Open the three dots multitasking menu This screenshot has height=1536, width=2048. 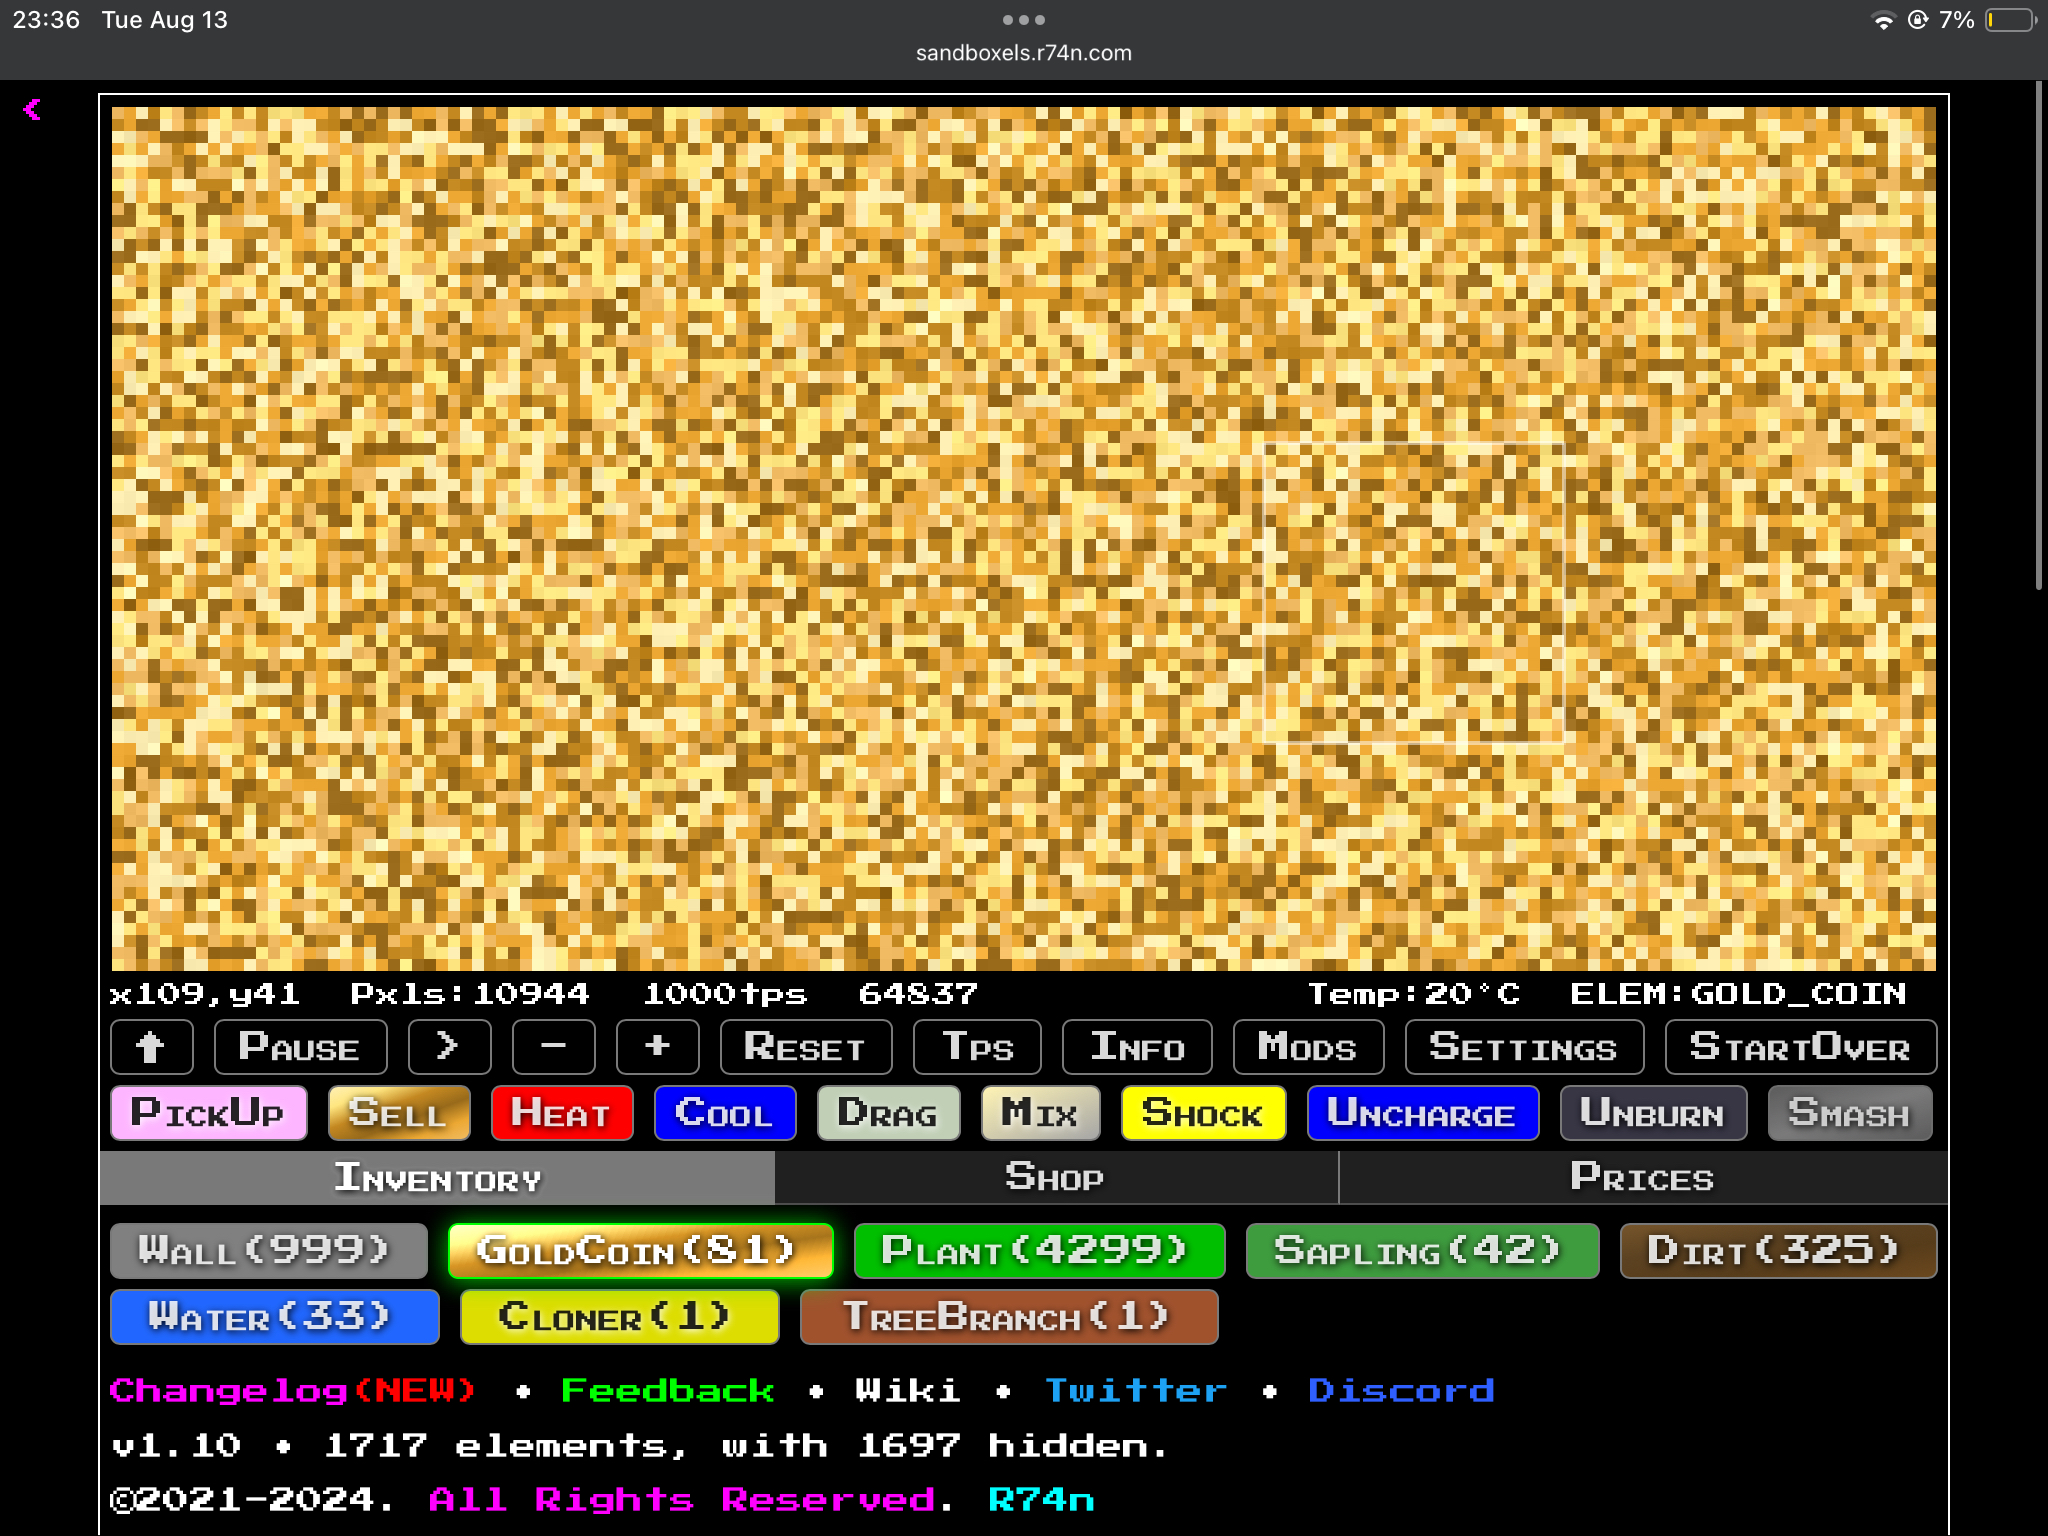click(x=1023, y=20)
